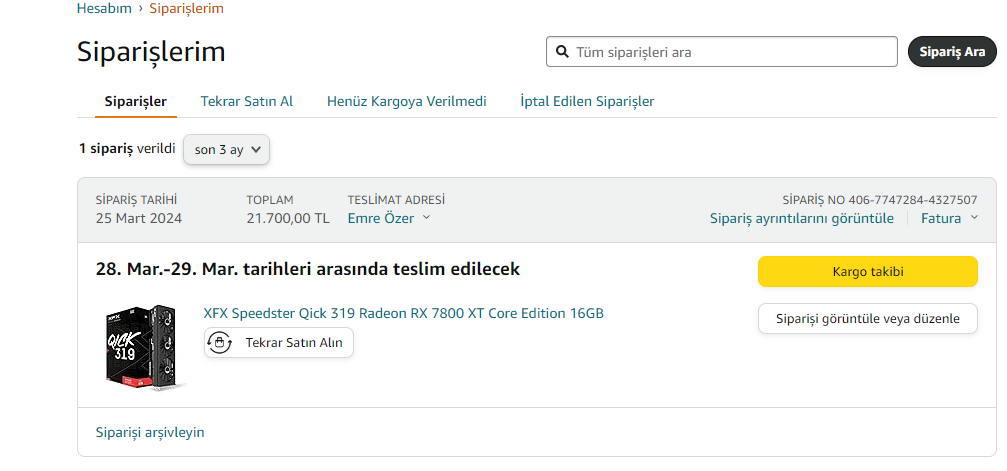Open Sipariş ayrıntılarını görüntüle link
The width and height of the screenshot is (1007, 471).
pos(801,218)
